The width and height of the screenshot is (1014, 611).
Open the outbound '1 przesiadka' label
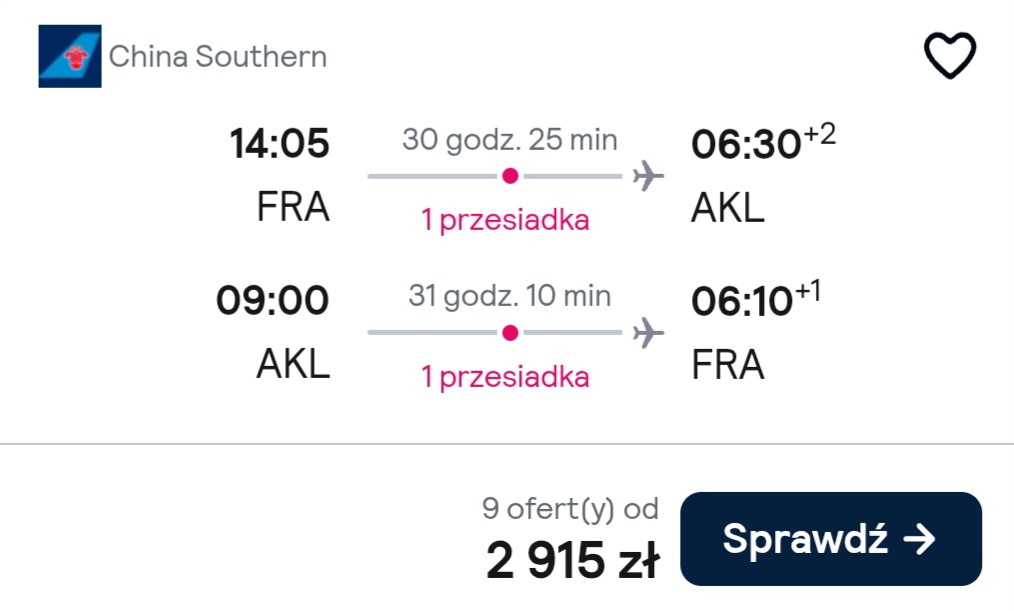(506, 220)
